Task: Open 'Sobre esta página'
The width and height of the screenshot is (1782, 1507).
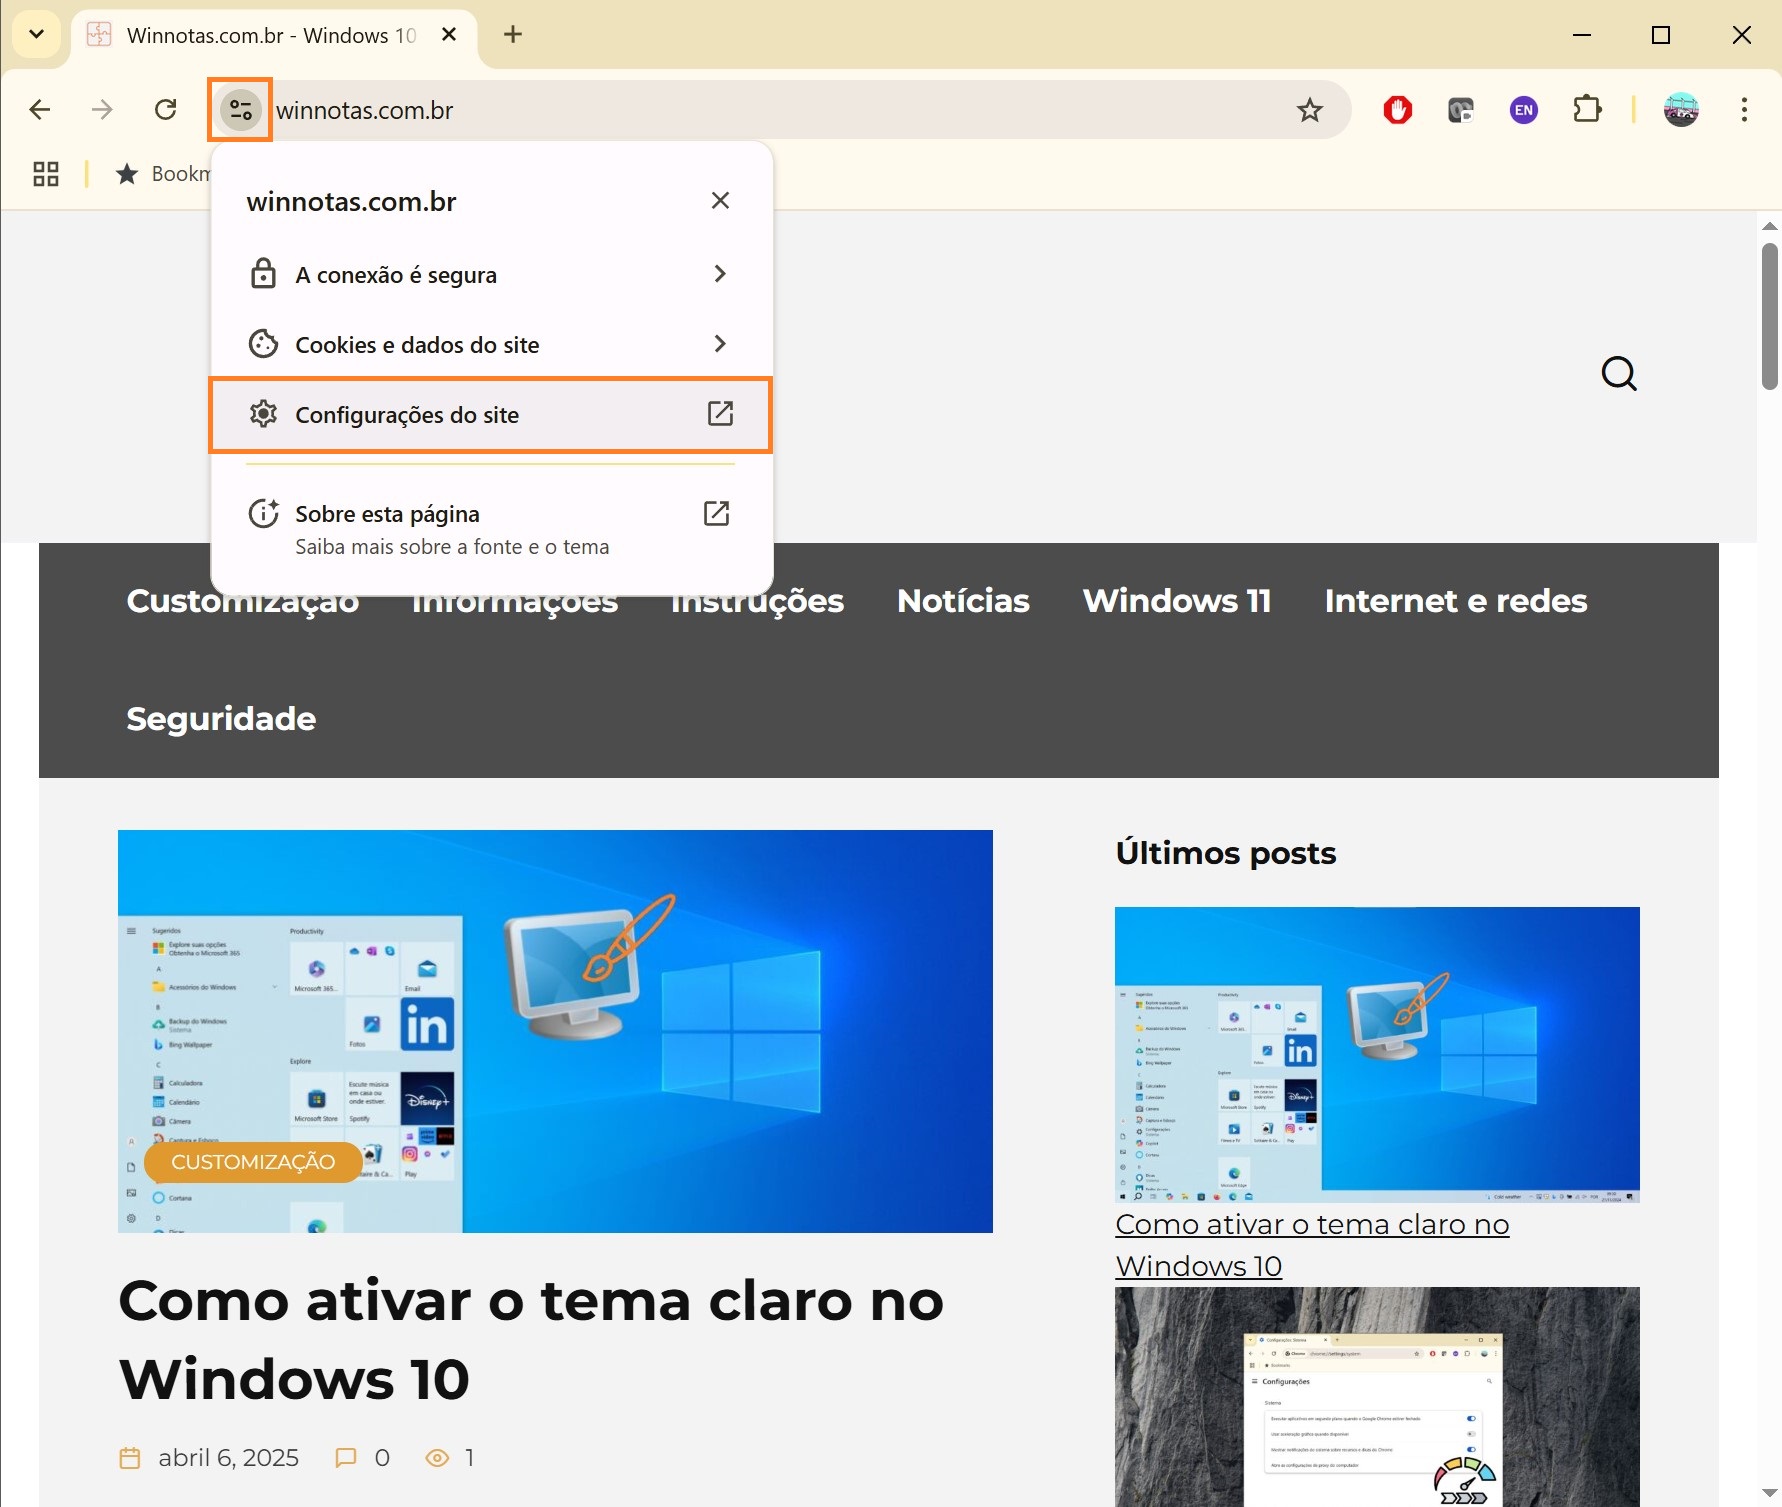Action: tap(490, 529)
